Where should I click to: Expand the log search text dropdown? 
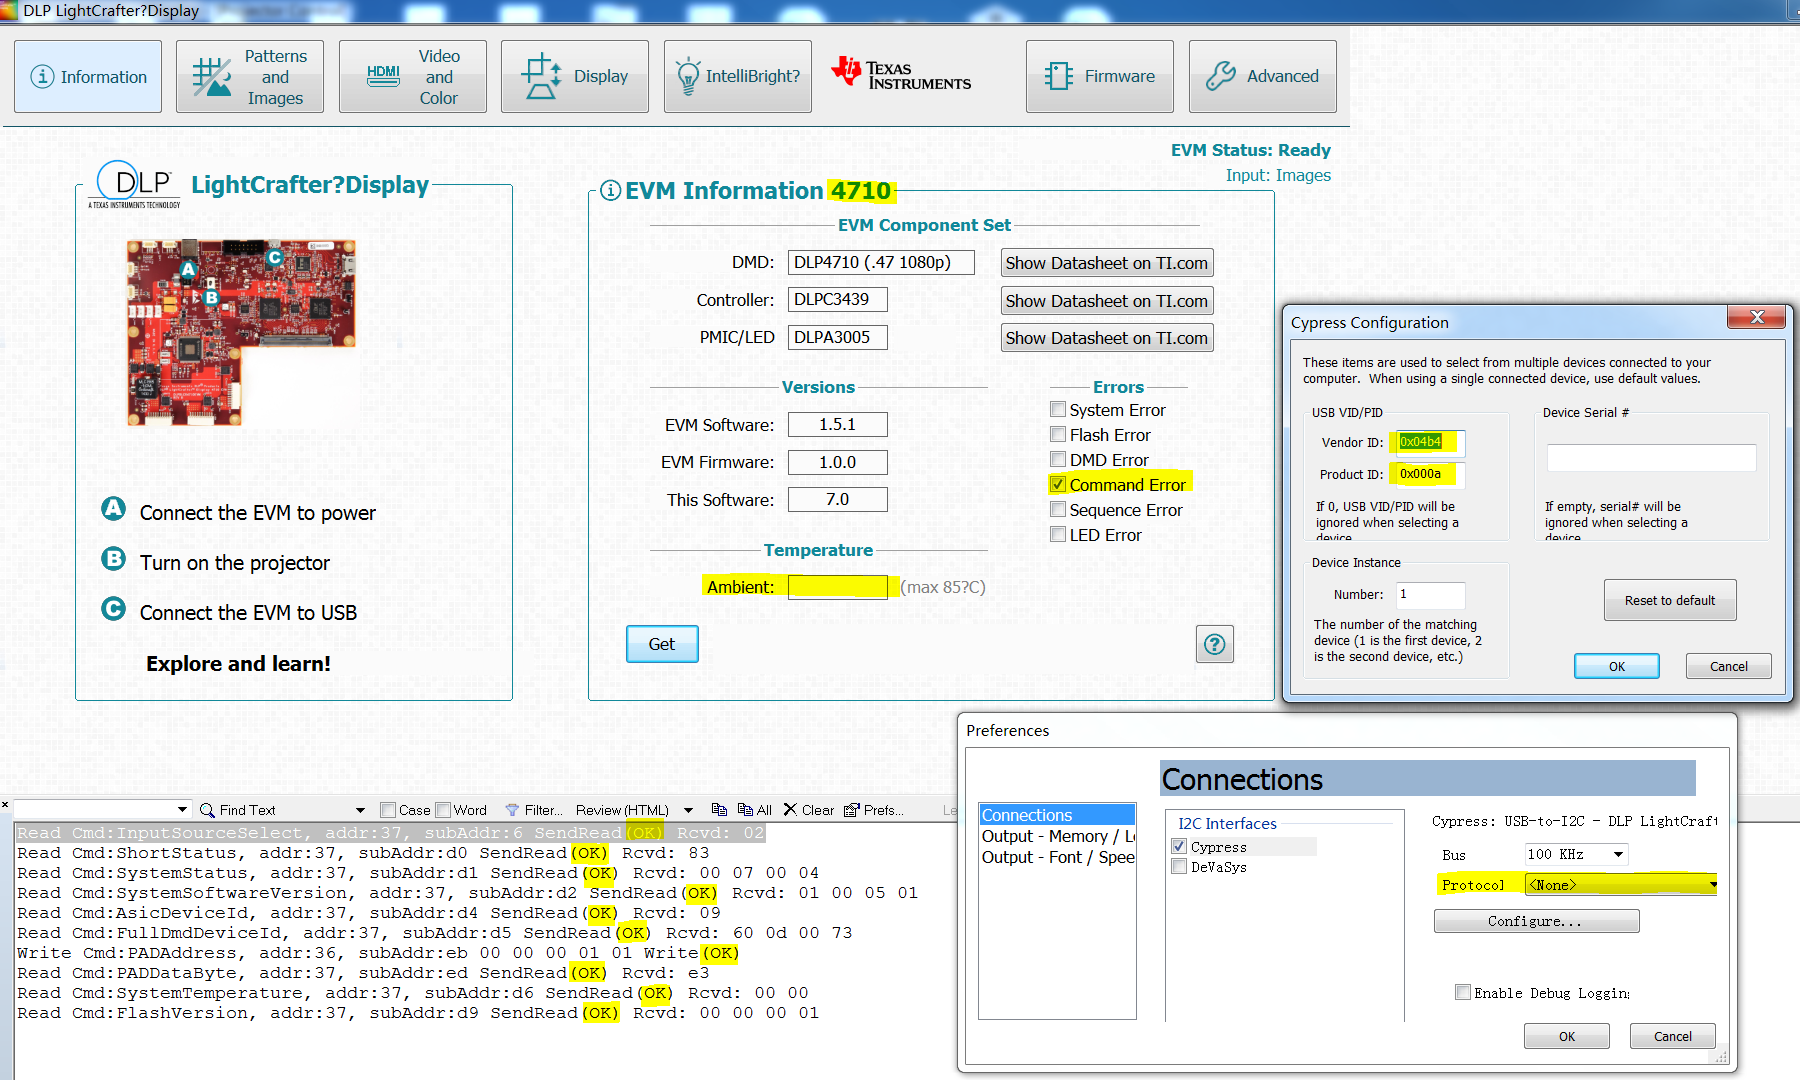pos(182,810)
